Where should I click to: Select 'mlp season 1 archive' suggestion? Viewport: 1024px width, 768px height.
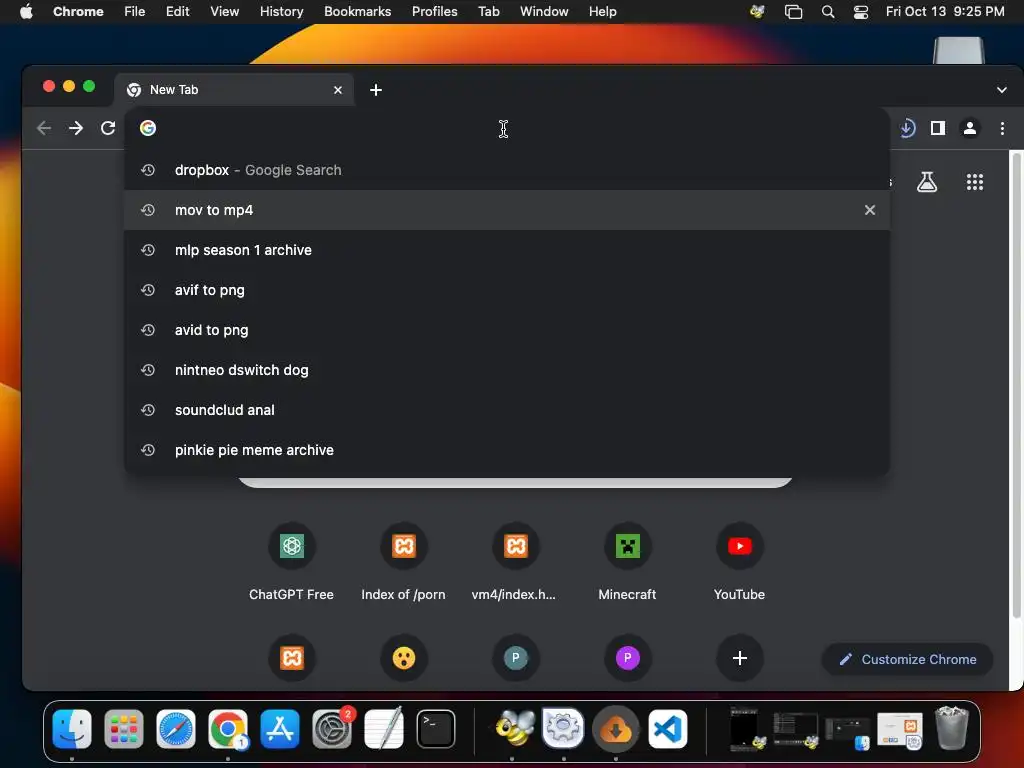coord(507,250)
